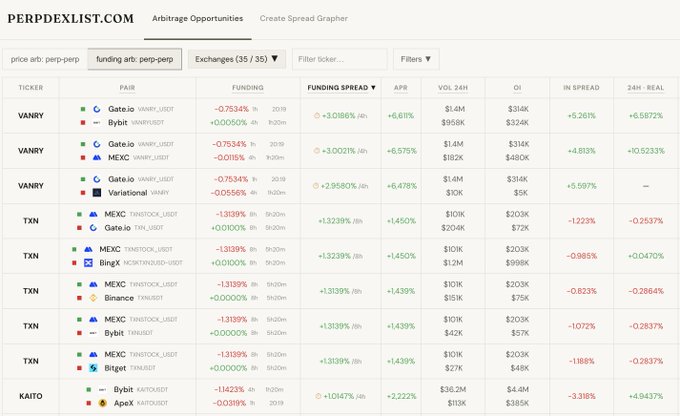This screenshot has height=416, width=680.
Task: Click red short marker next to Variational
Action: click(83, 193)
